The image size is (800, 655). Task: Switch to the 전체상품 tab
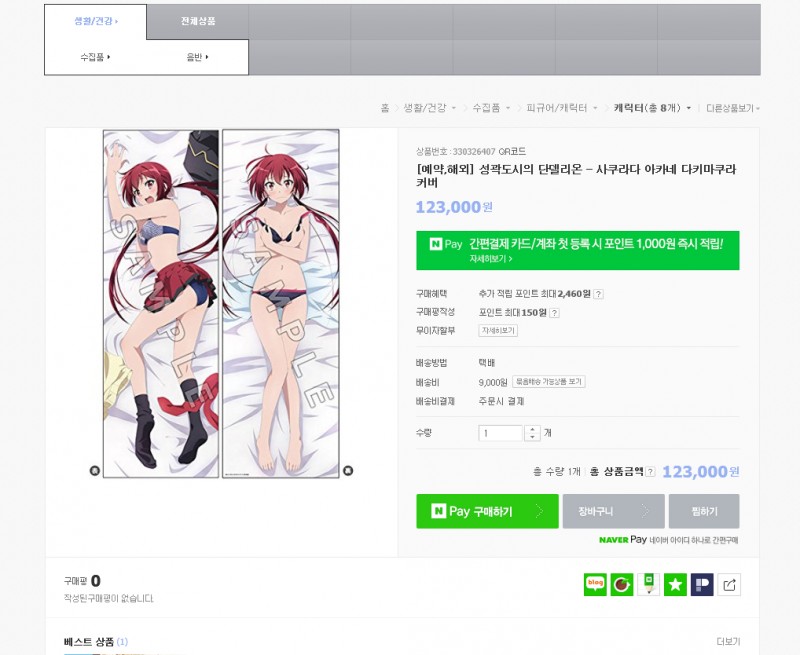(197, 21)
